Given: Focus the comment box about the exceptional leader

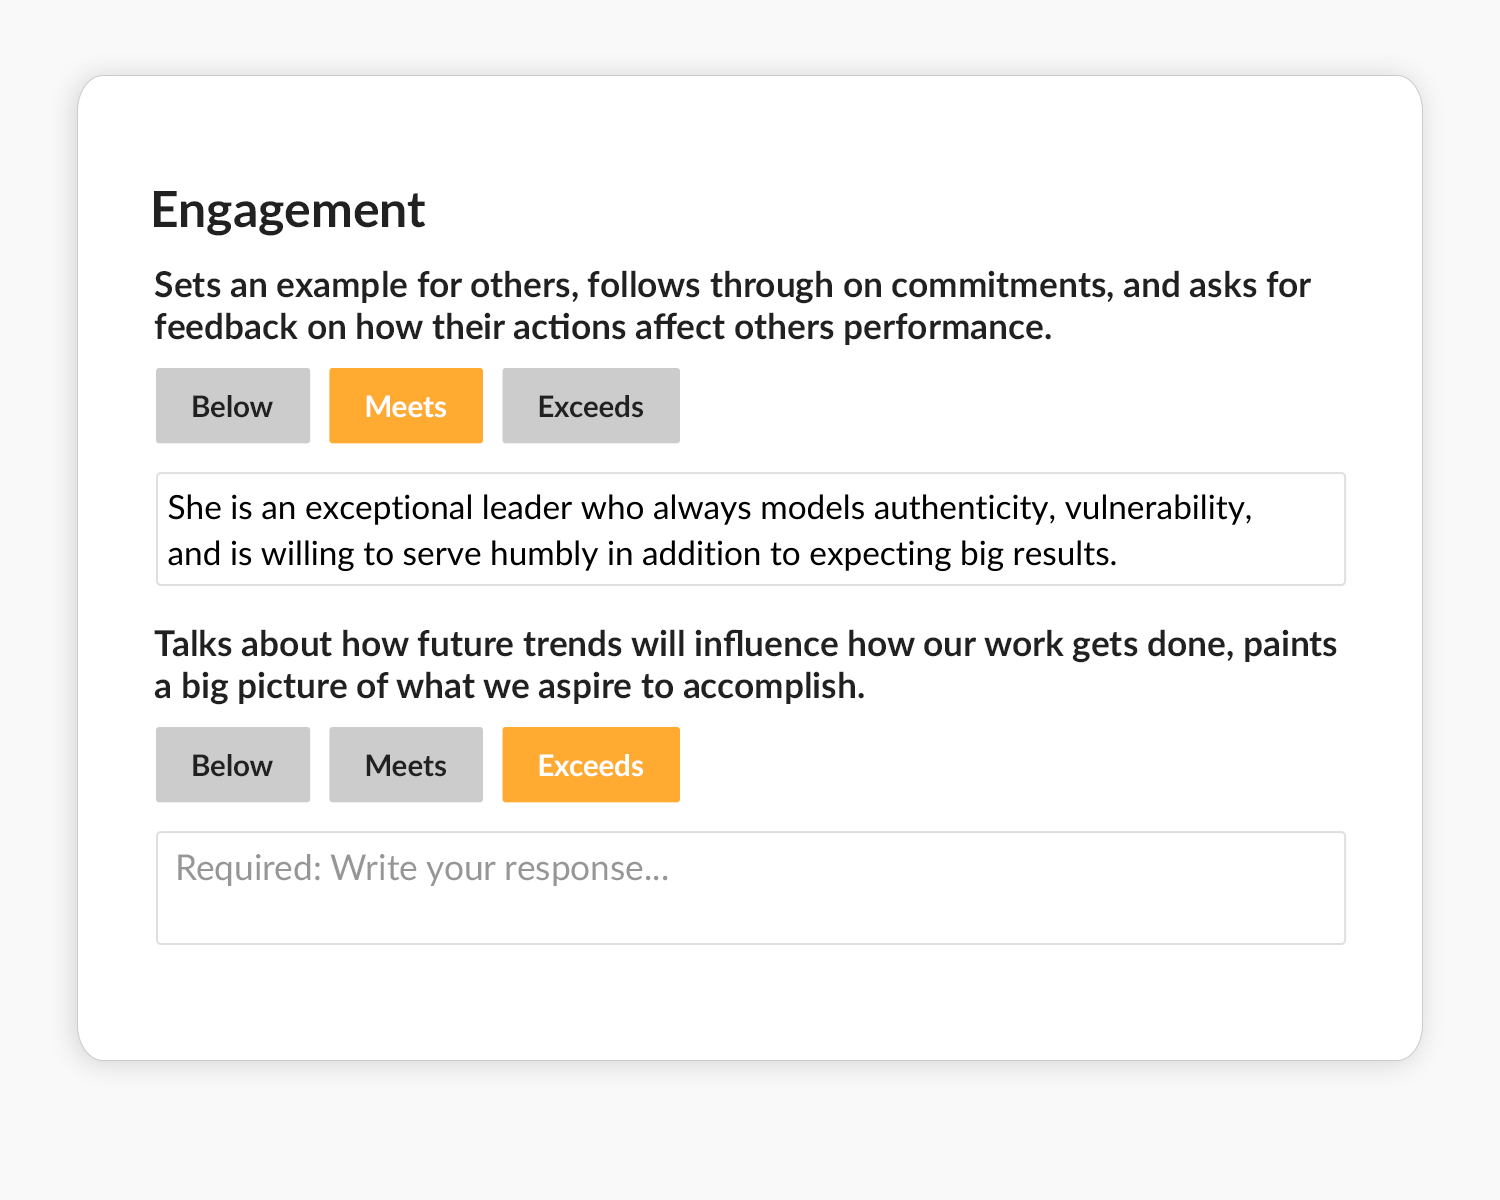Looking at the screenshot, I should [750, 529].
